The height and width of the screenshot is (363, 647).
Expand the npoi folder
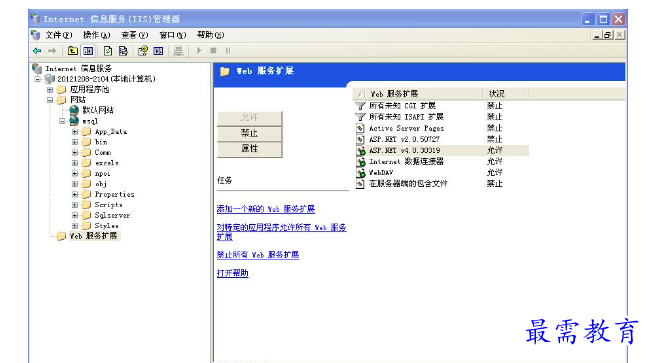75,173
